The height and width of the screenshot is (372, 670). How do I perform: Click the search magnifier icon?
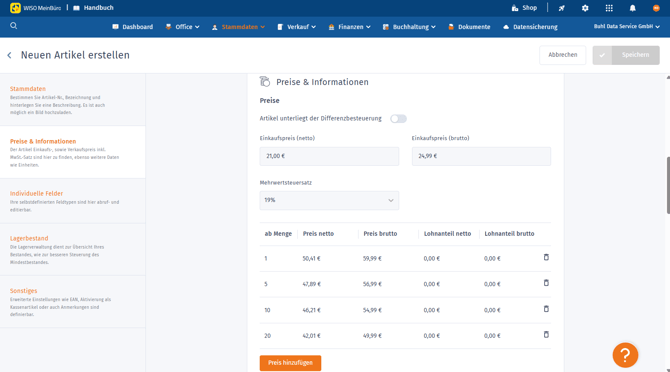[14, 26]
